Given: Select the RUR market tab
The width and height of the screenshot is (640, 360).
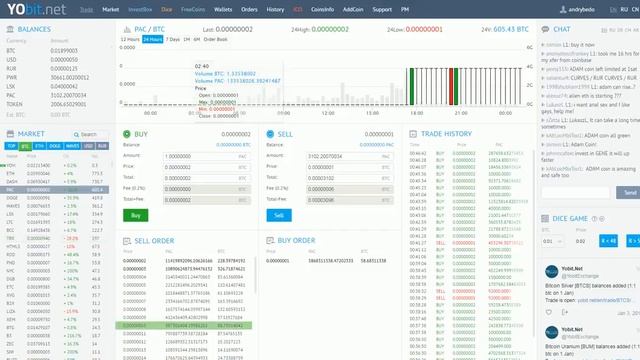Looking at the screenshot, I should [102, 146].
